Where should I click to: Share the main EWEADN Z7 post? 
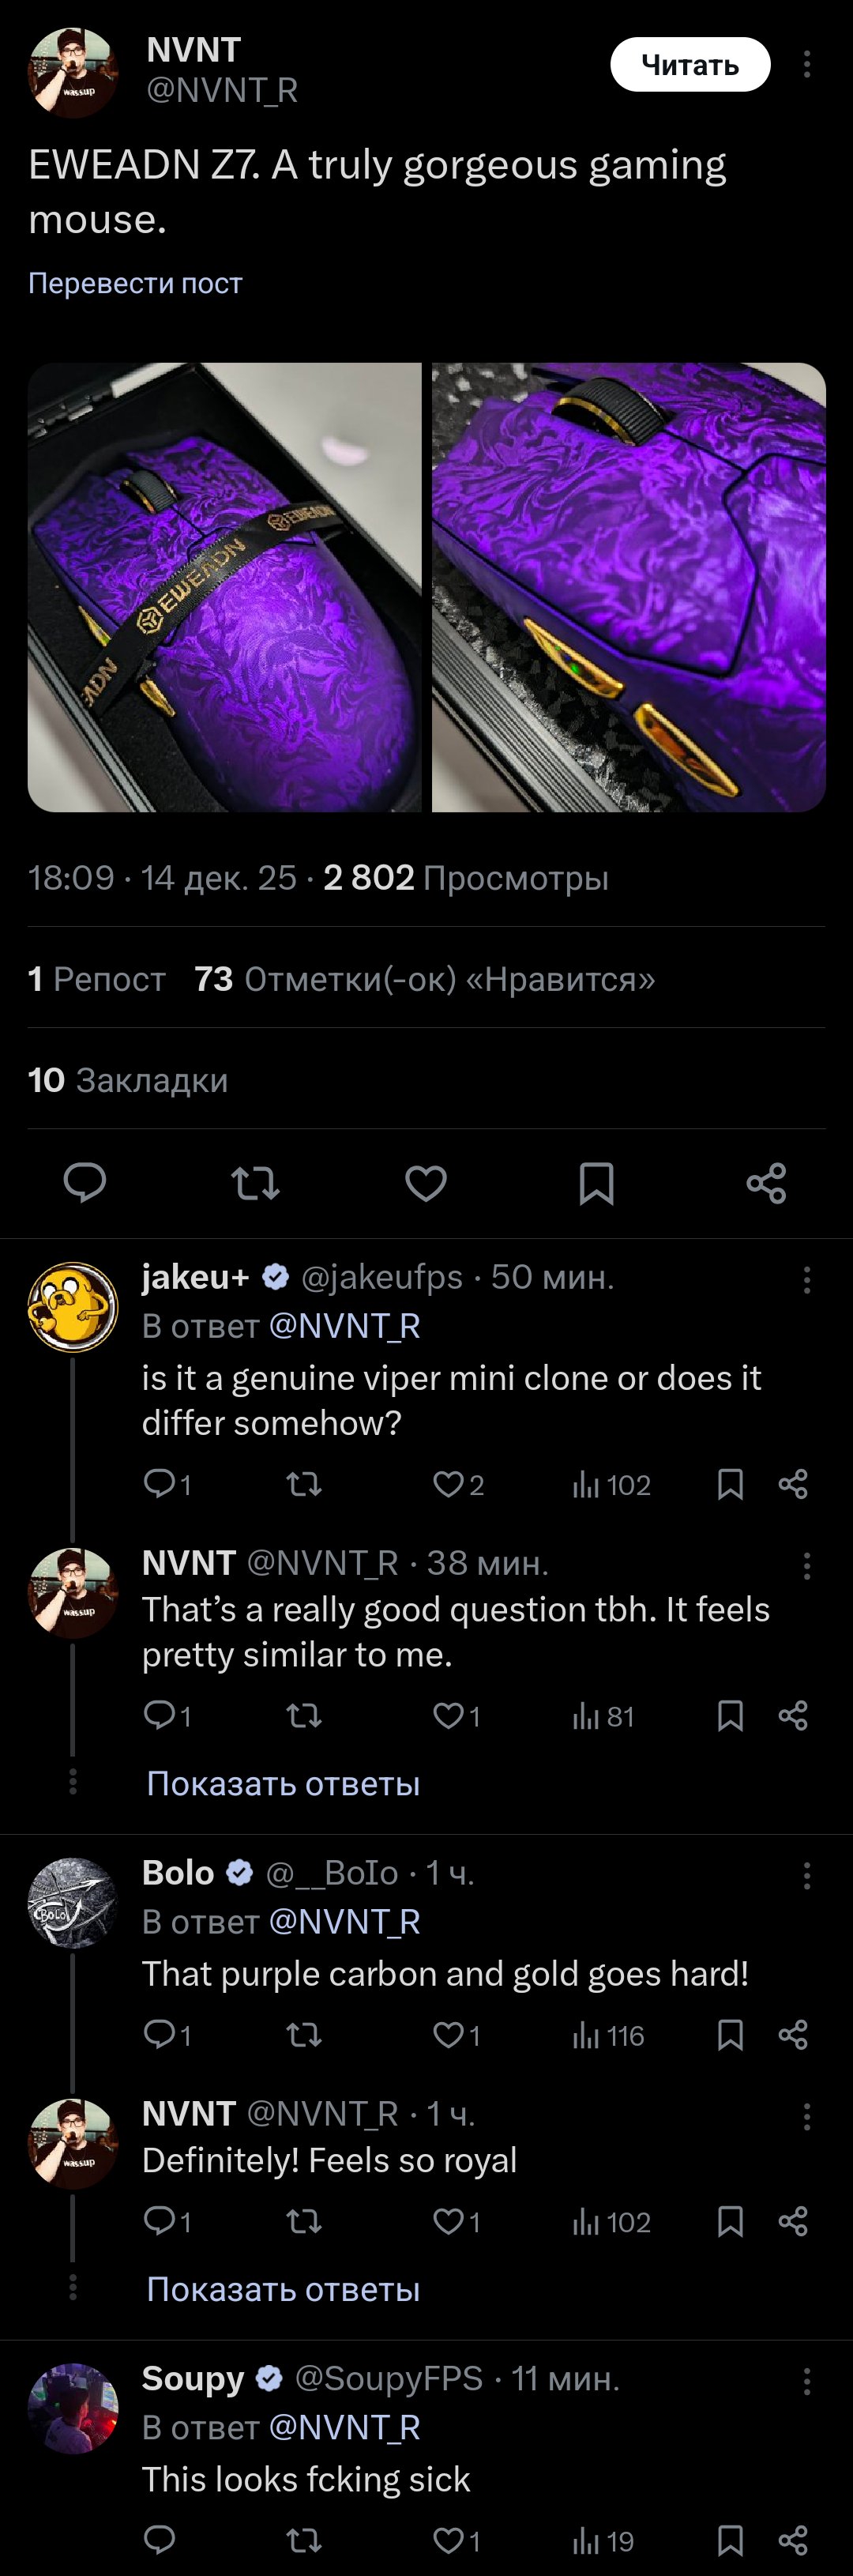point(766,1183)
